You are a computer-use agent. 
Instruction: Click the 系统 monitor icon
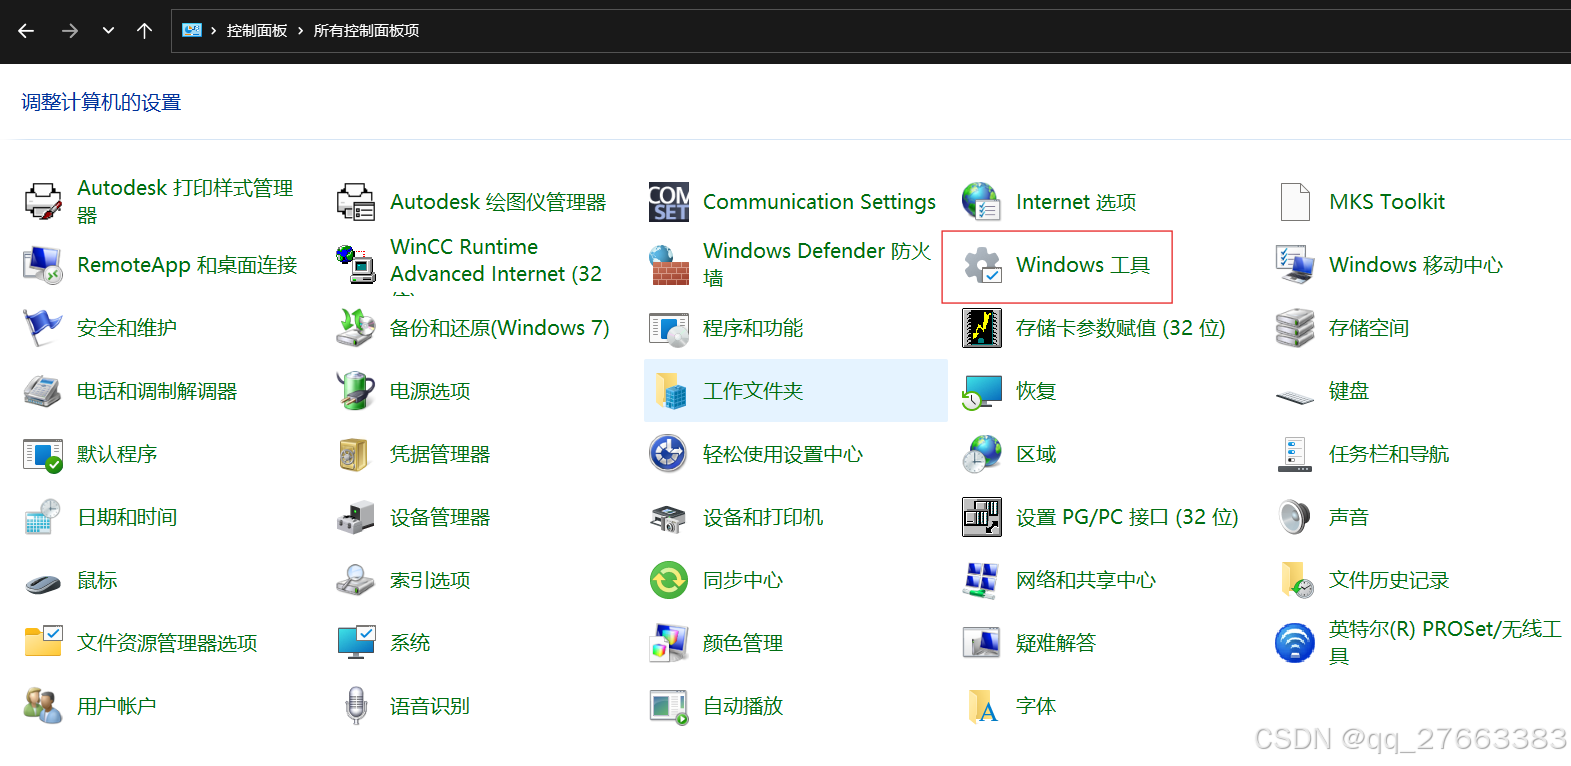click(x=356, y=643)
